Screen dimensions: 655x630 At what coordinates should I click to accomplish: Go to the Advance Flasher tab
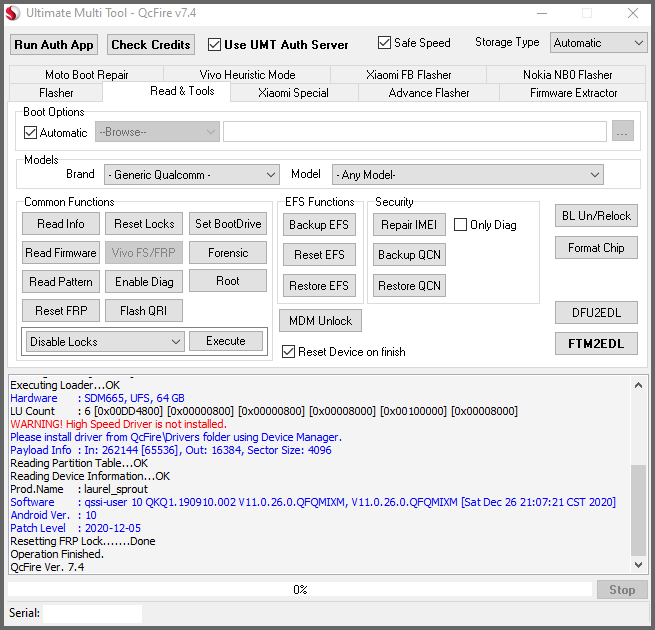429,92
